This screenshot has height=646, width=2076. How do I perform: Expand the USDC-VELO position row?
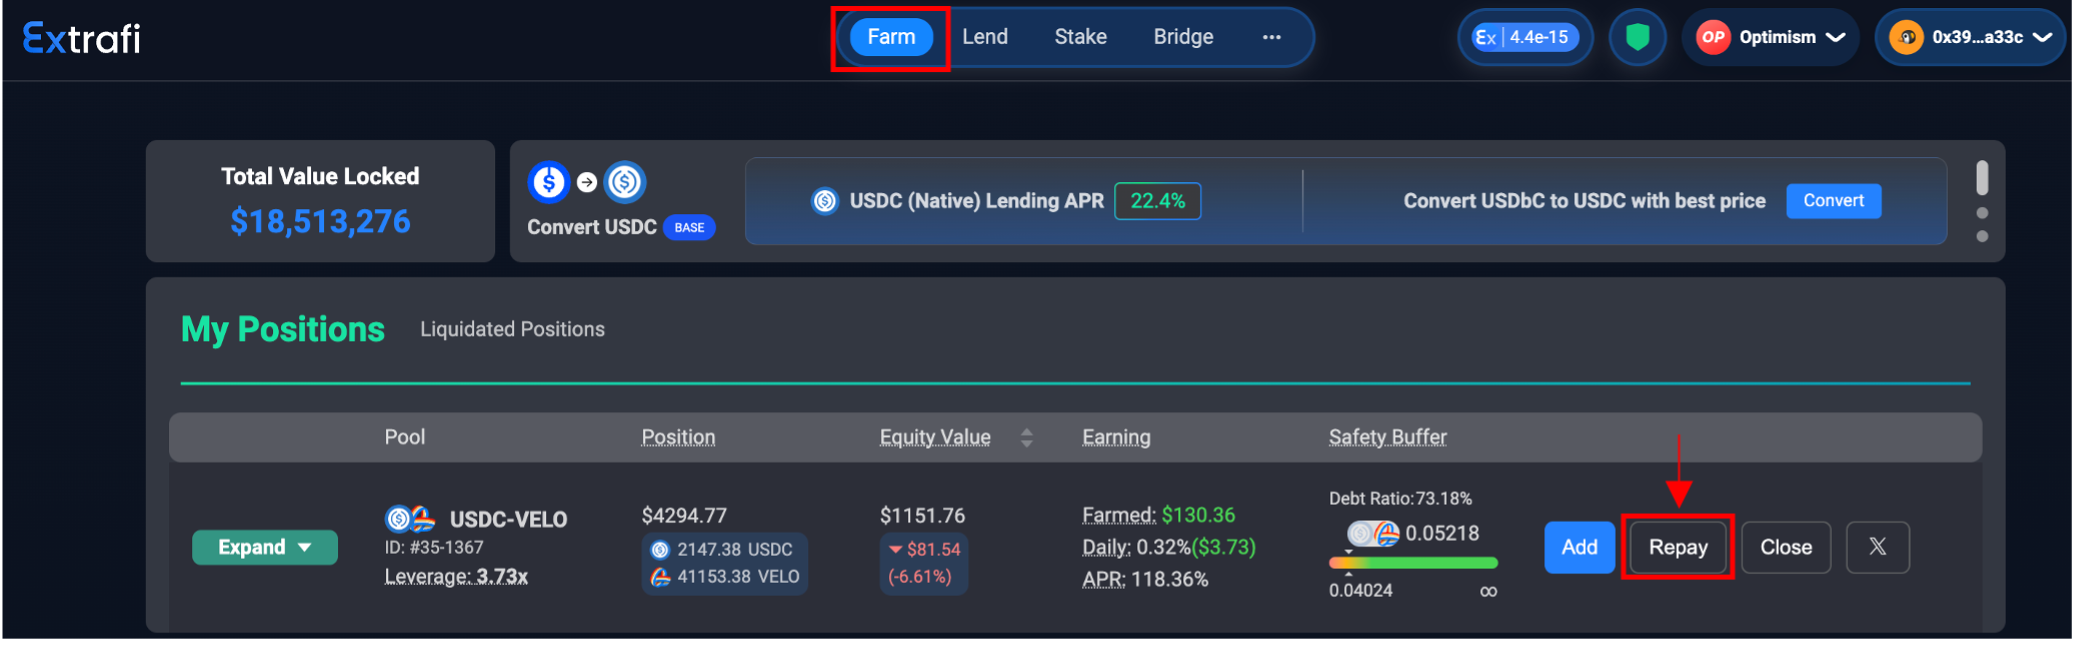[265, 547]
